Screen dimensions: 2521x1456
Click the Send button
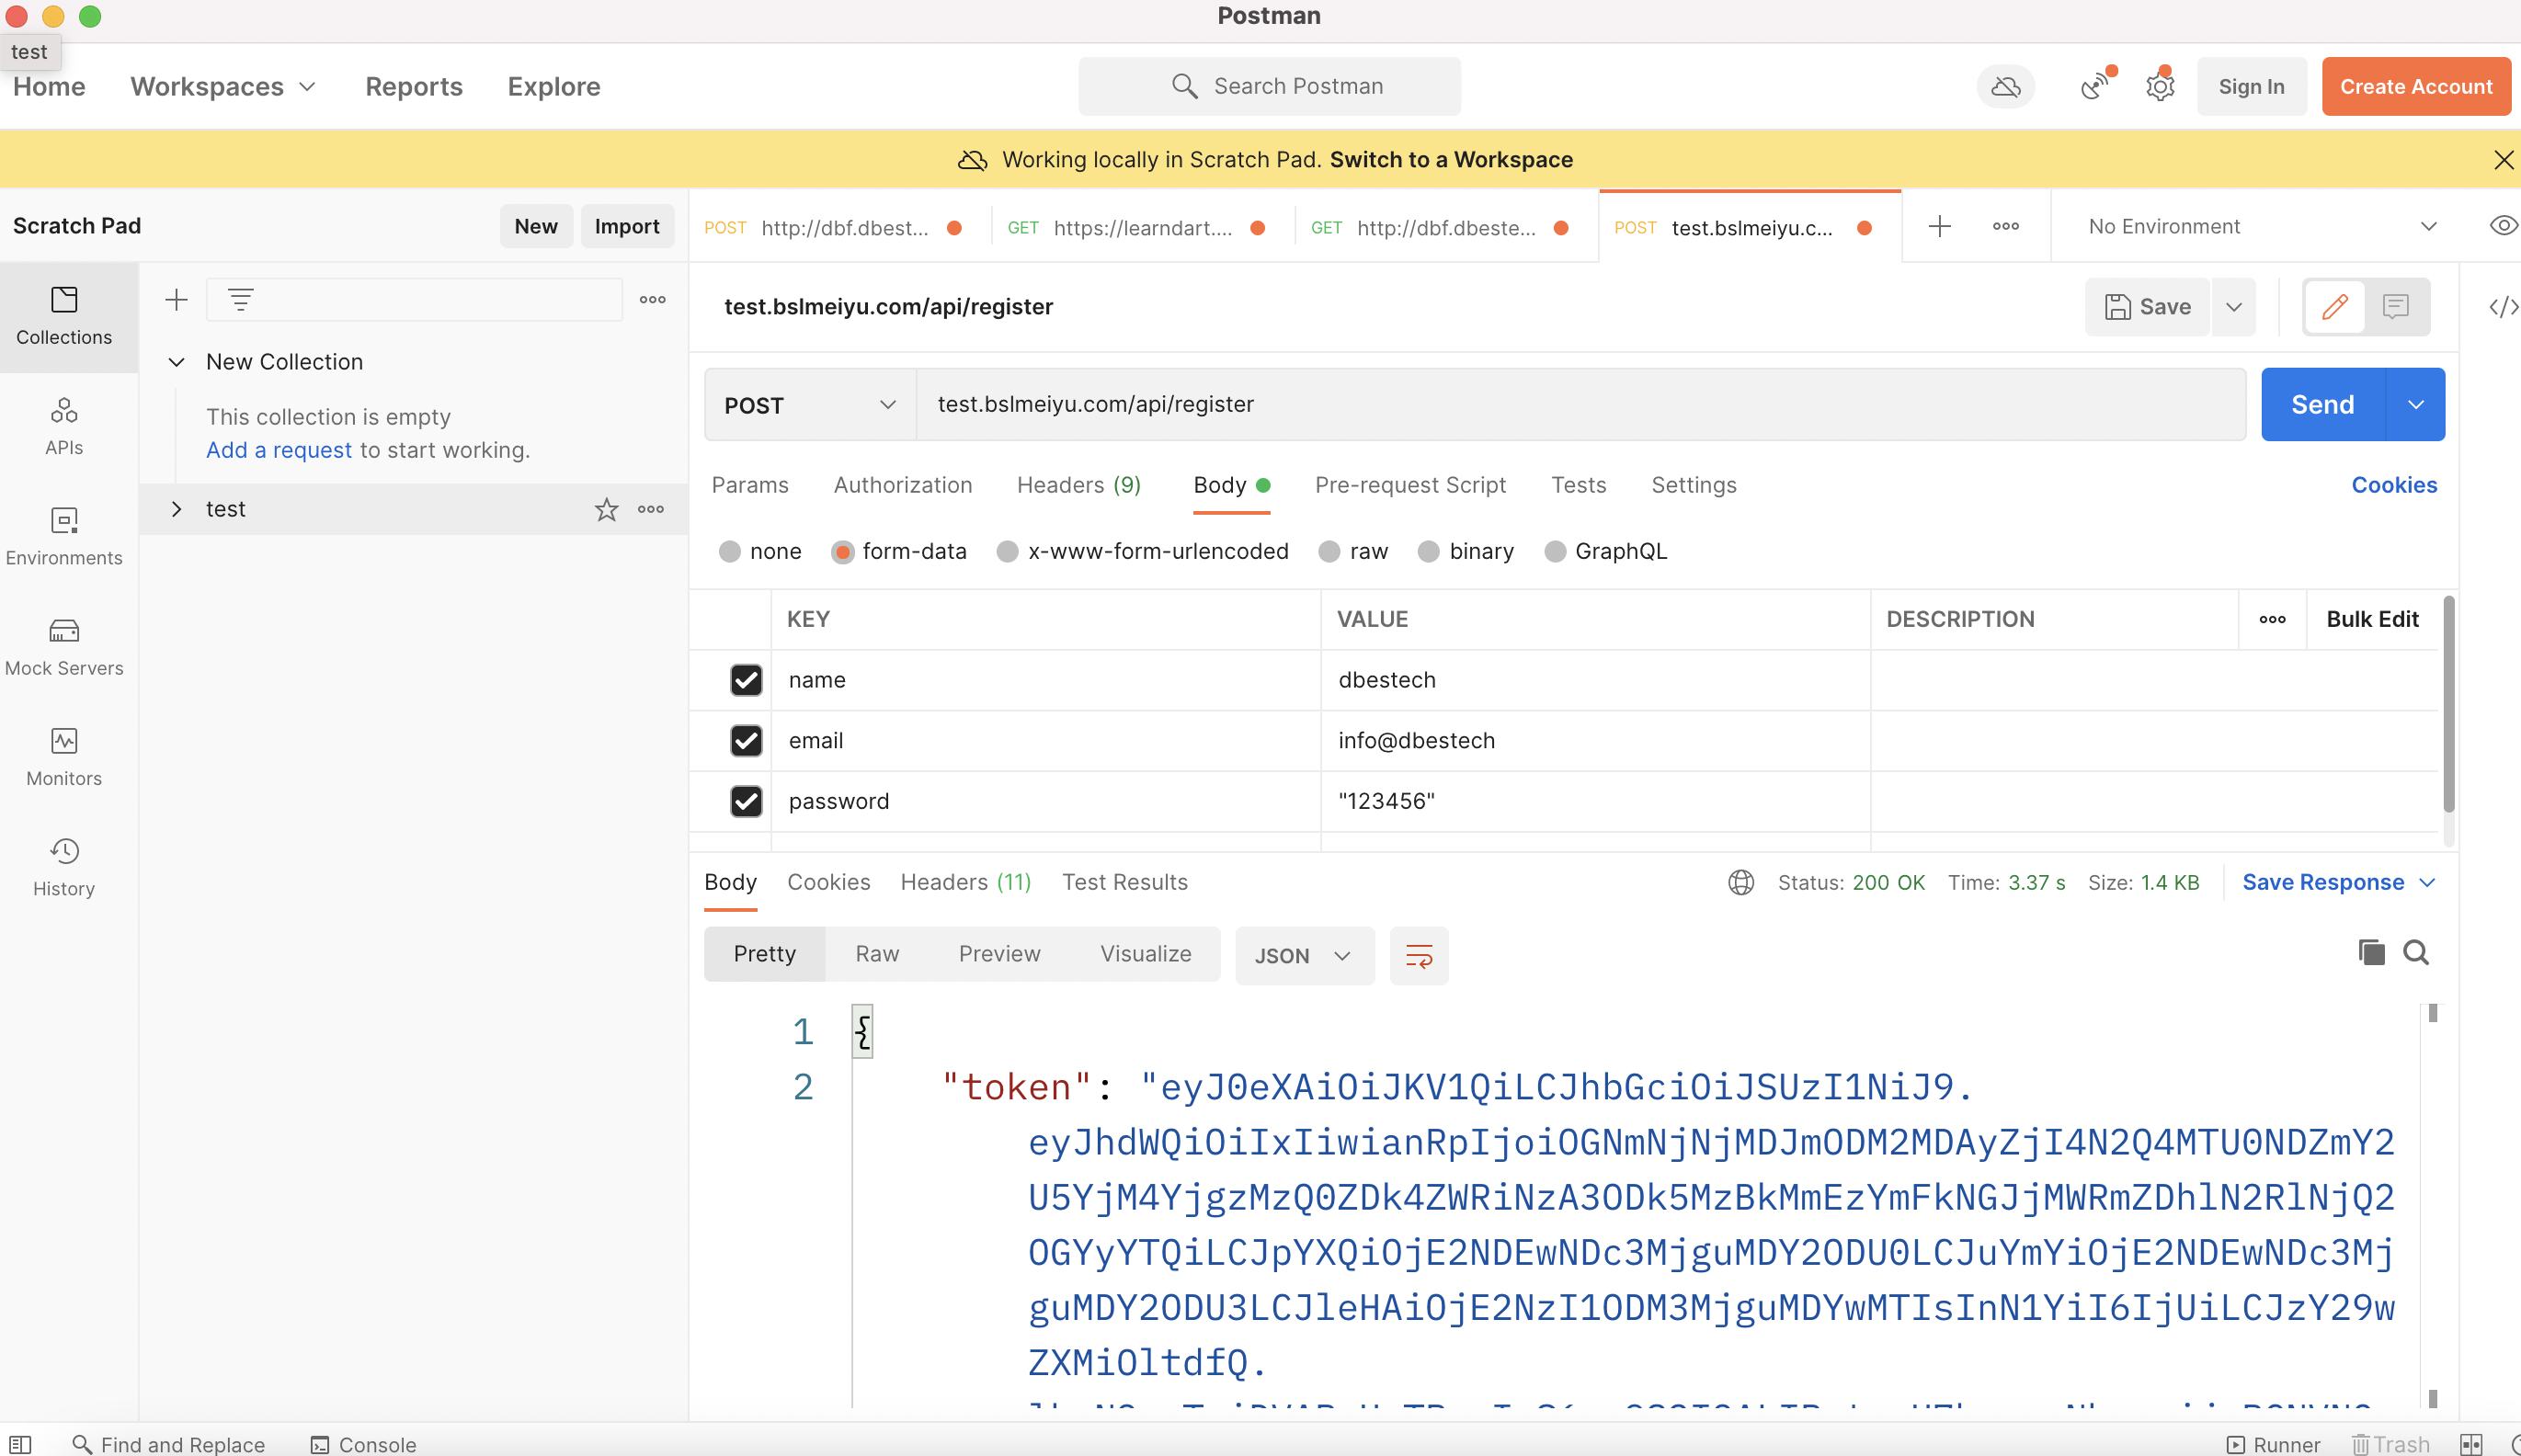tap(2323, 404)
